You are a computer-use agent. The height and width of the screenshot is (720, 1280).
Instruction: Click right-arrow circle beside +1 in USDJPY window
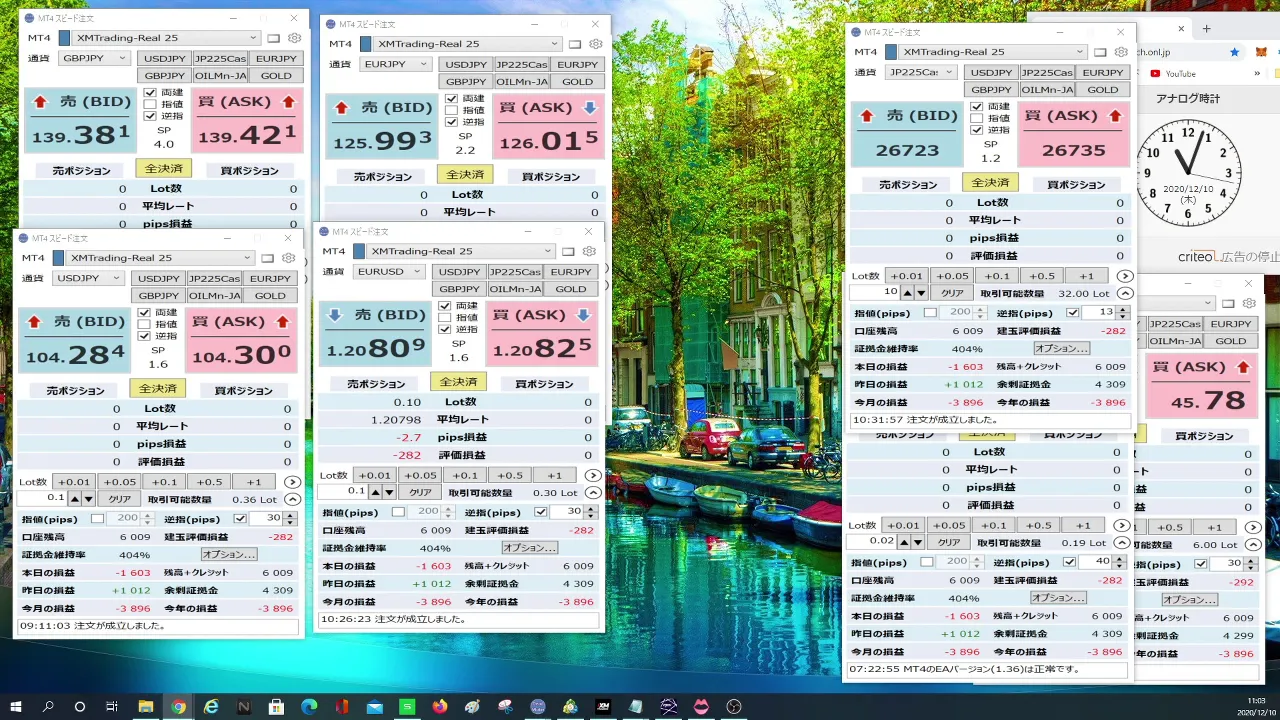pos(292,482)
